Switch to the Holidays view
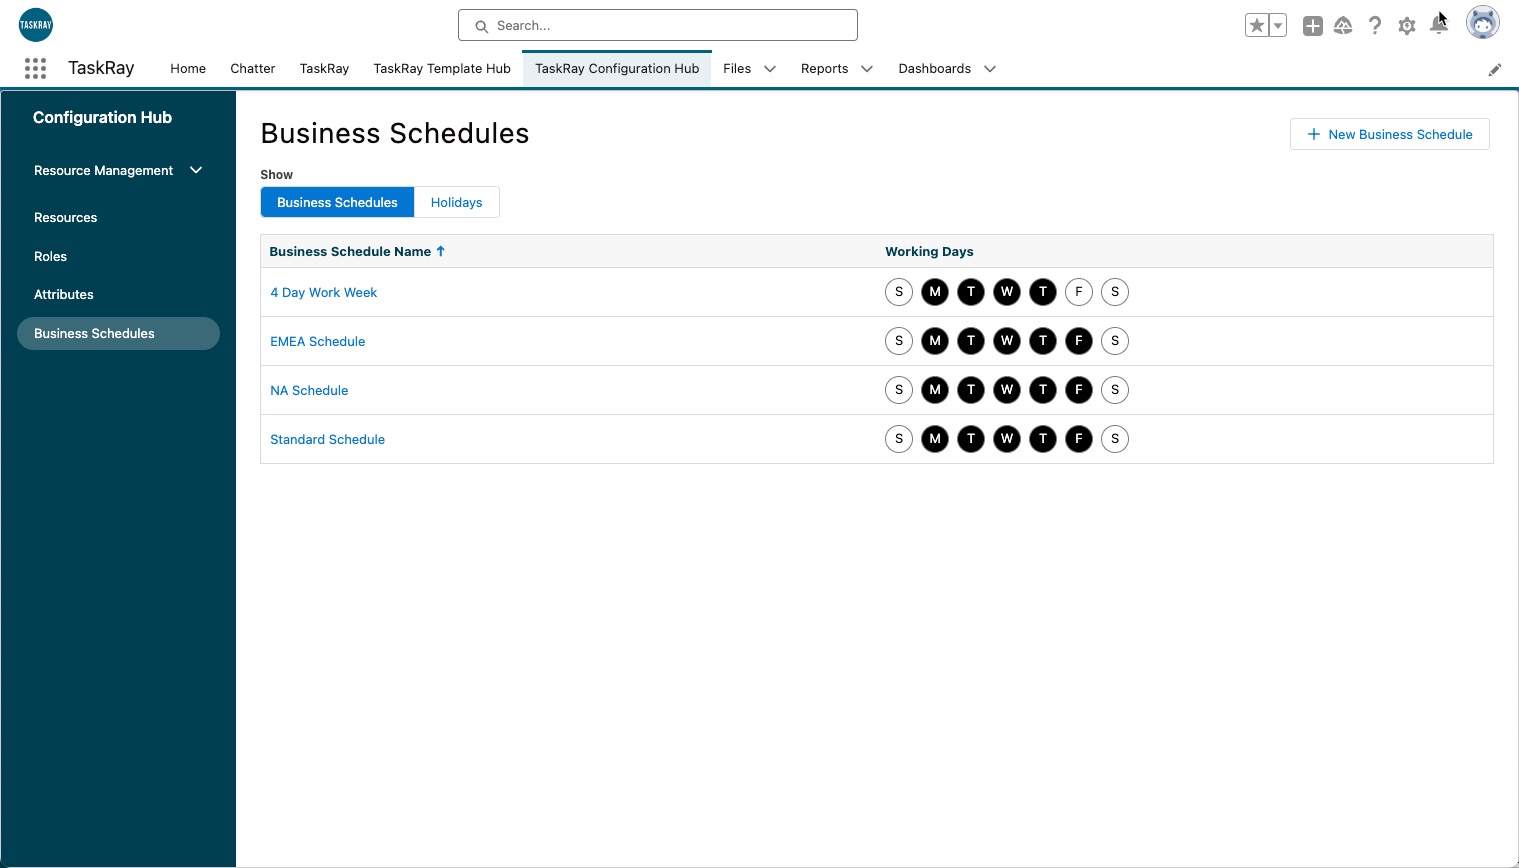 pos(456,202)
